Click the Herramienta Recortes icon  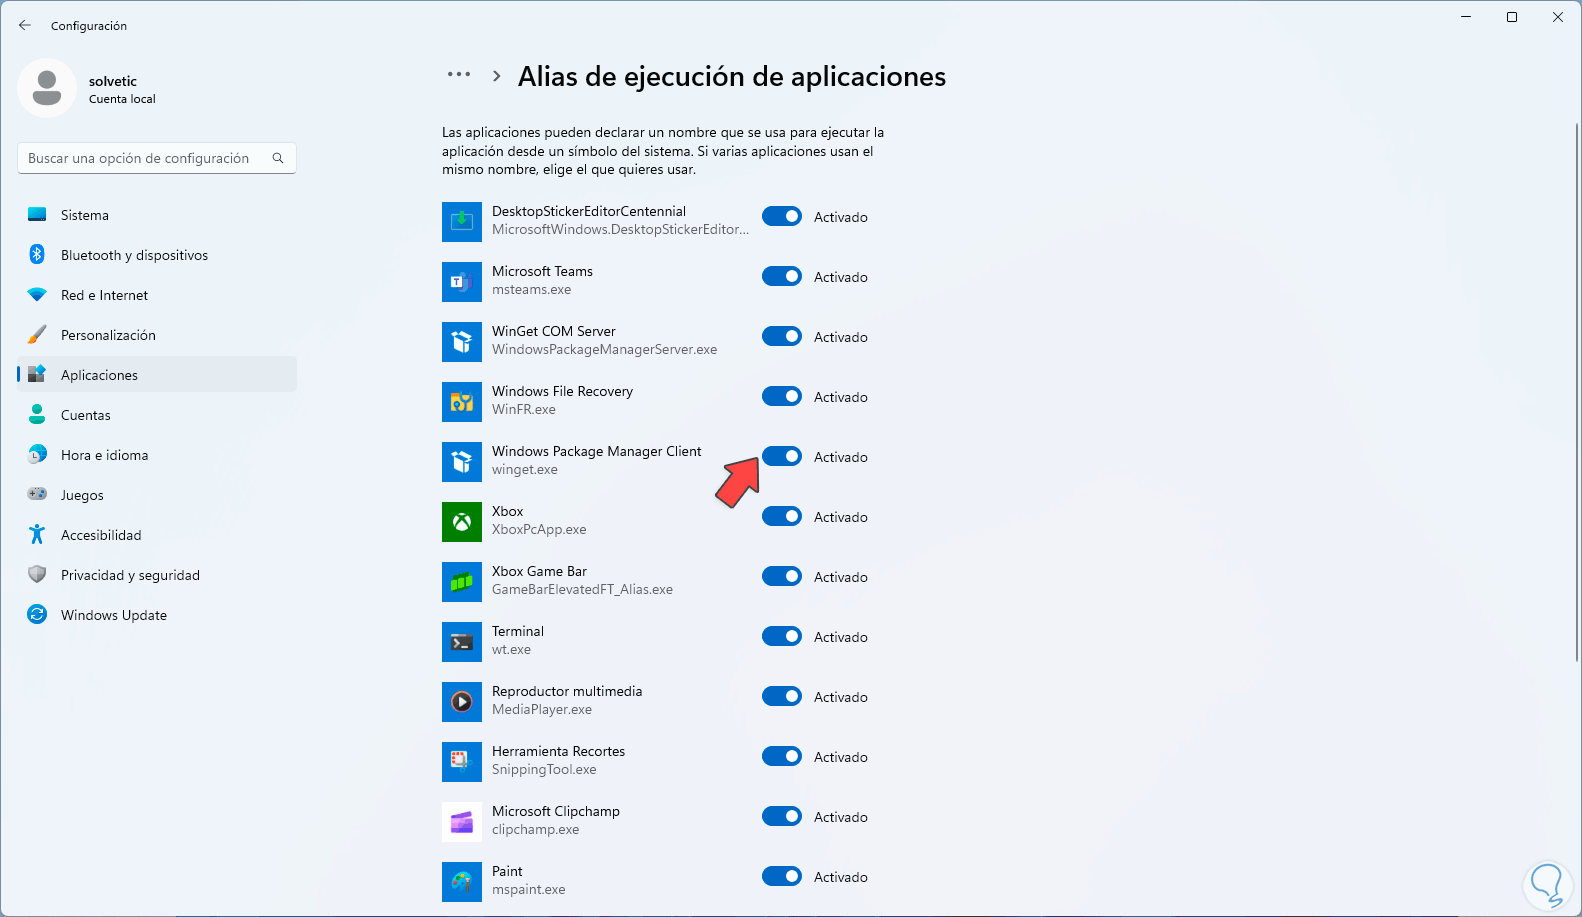tap(461, 762)
